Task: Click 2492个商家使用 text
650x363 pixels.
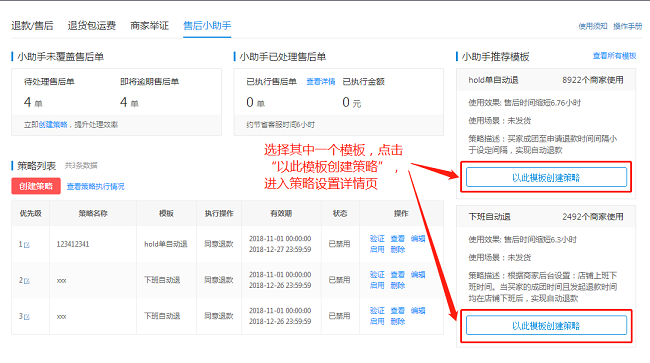Action: [593, 217]
